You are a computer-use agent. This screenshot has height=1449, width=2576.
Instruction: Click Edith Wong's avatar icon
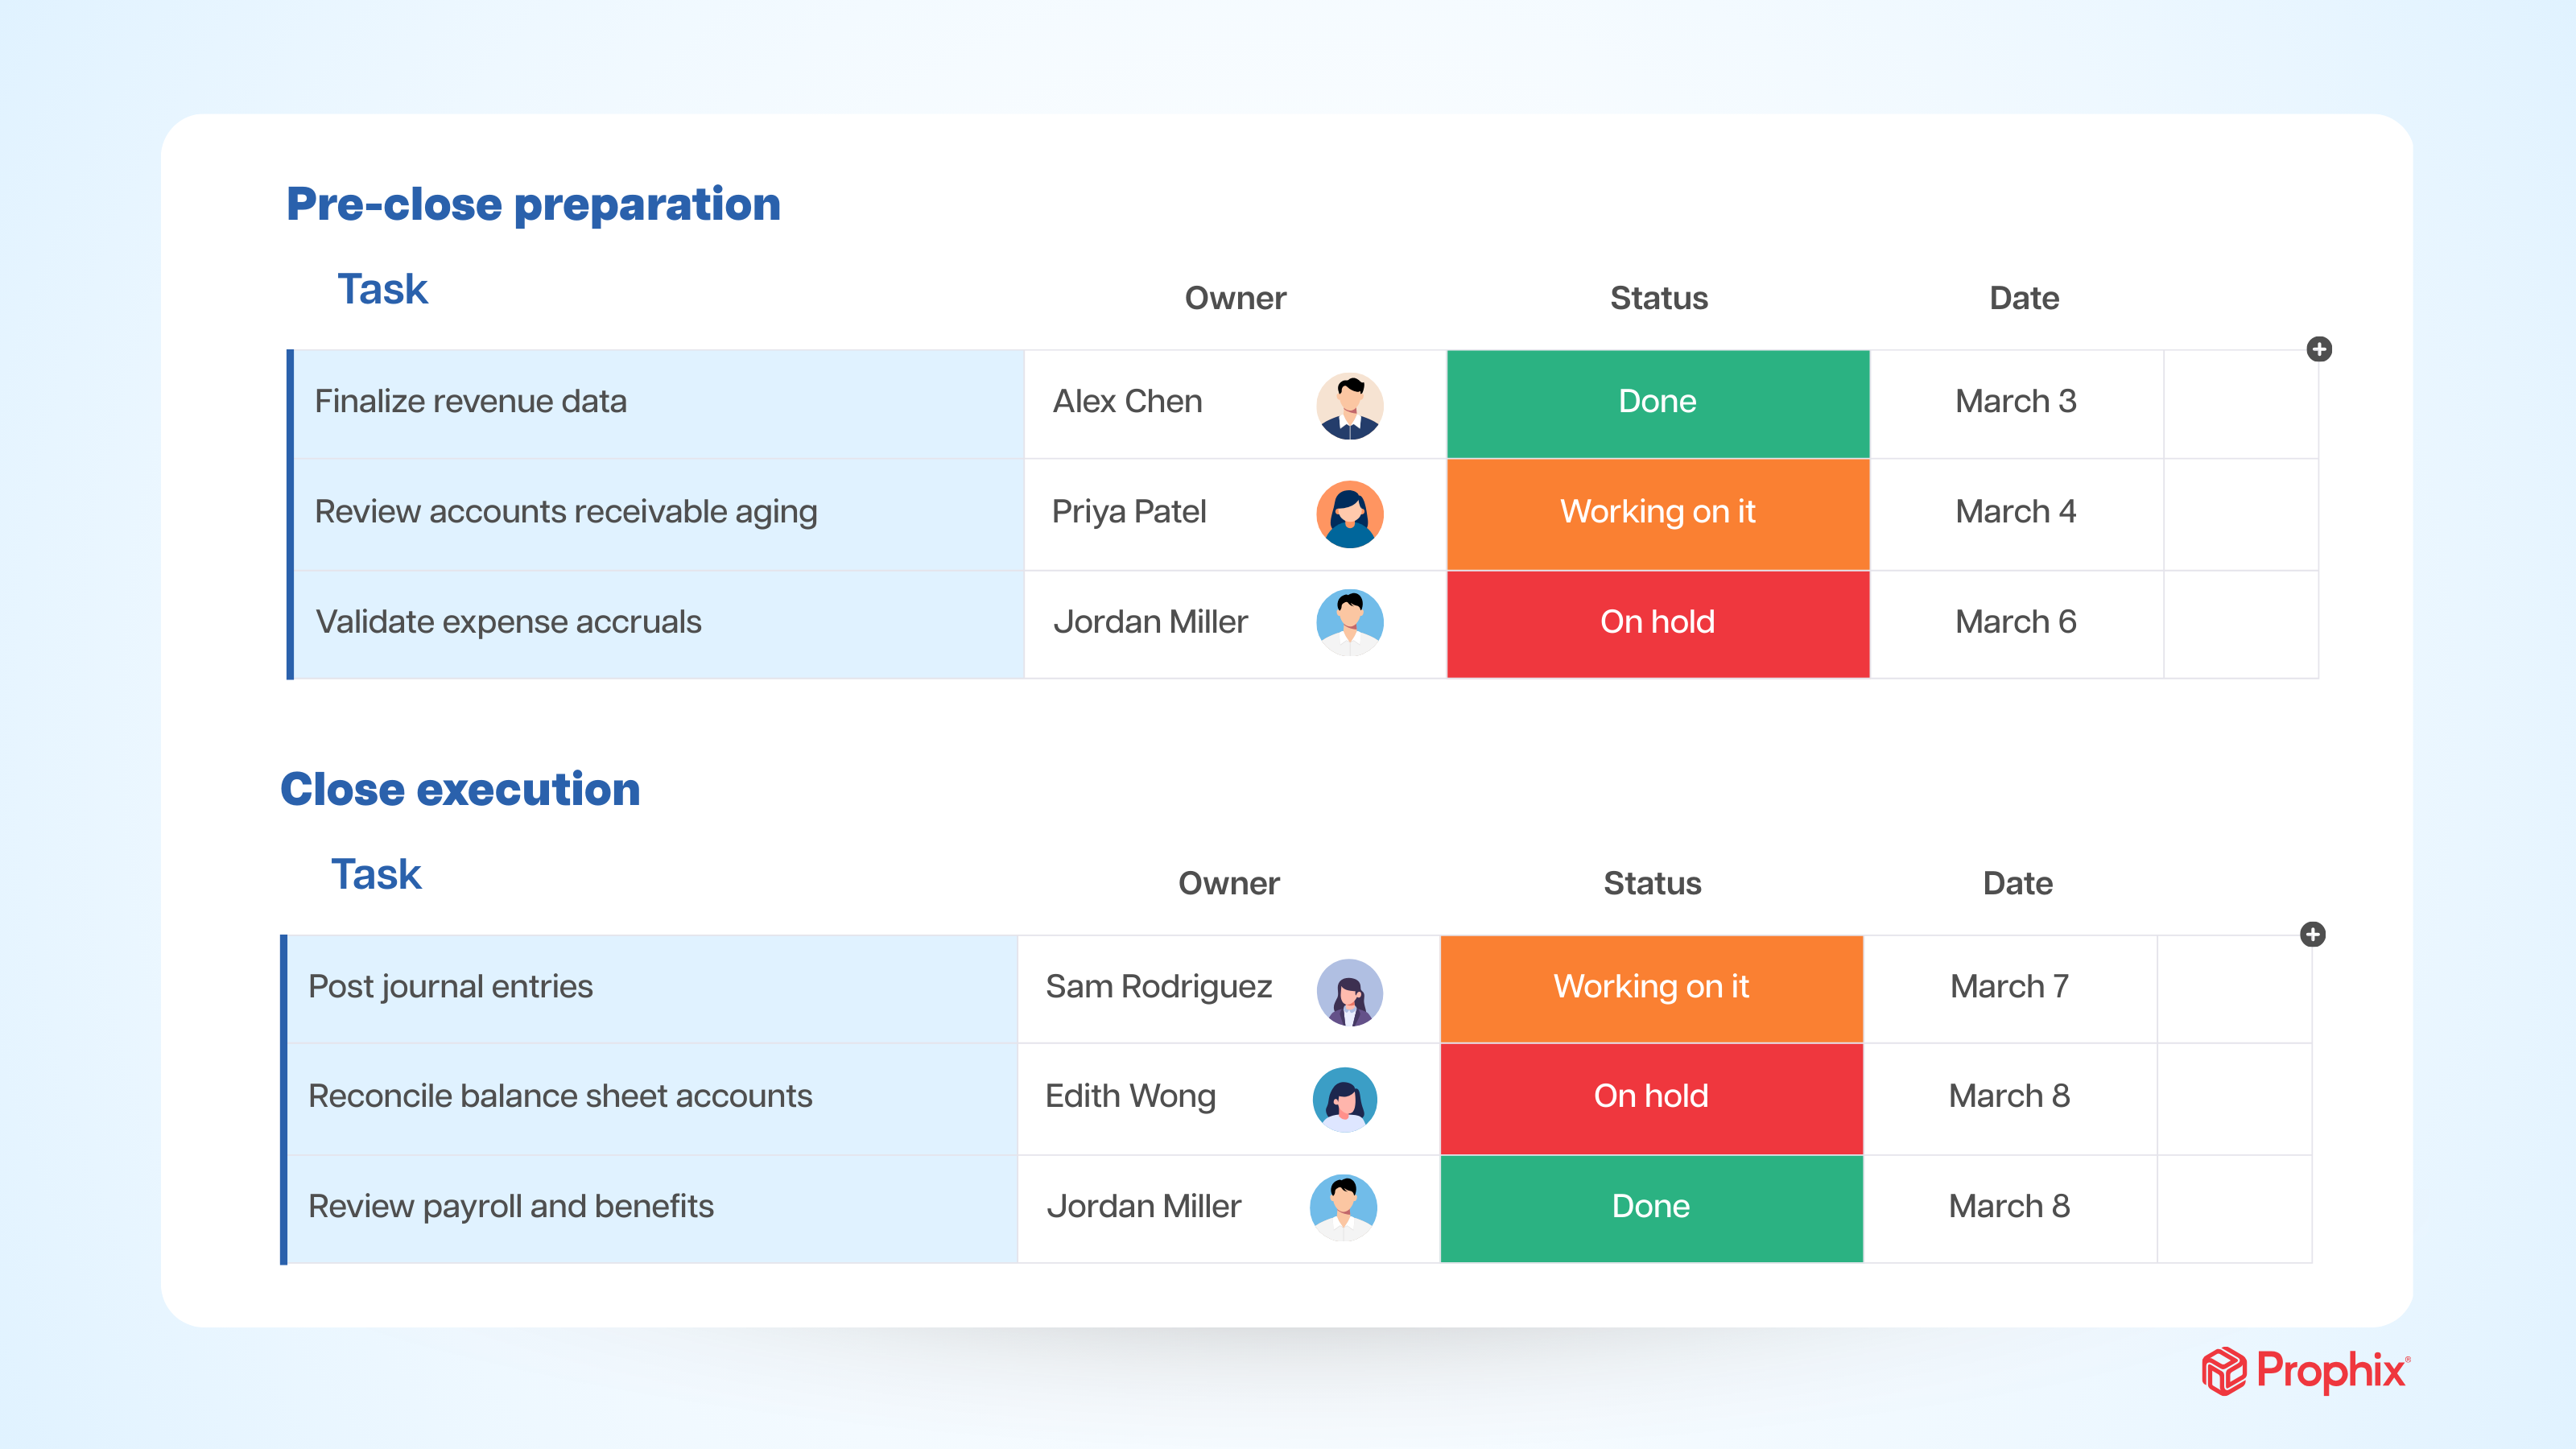tap(1345, 1098)
